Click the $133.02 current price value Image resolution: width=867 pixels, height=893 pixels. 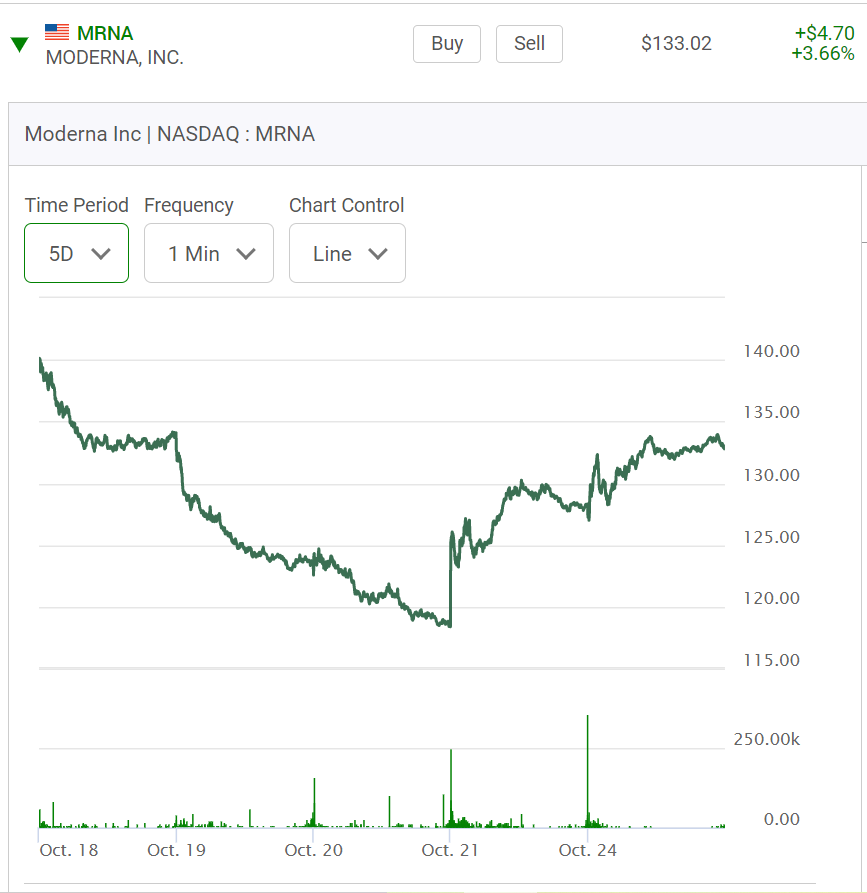tap(676, 43)
